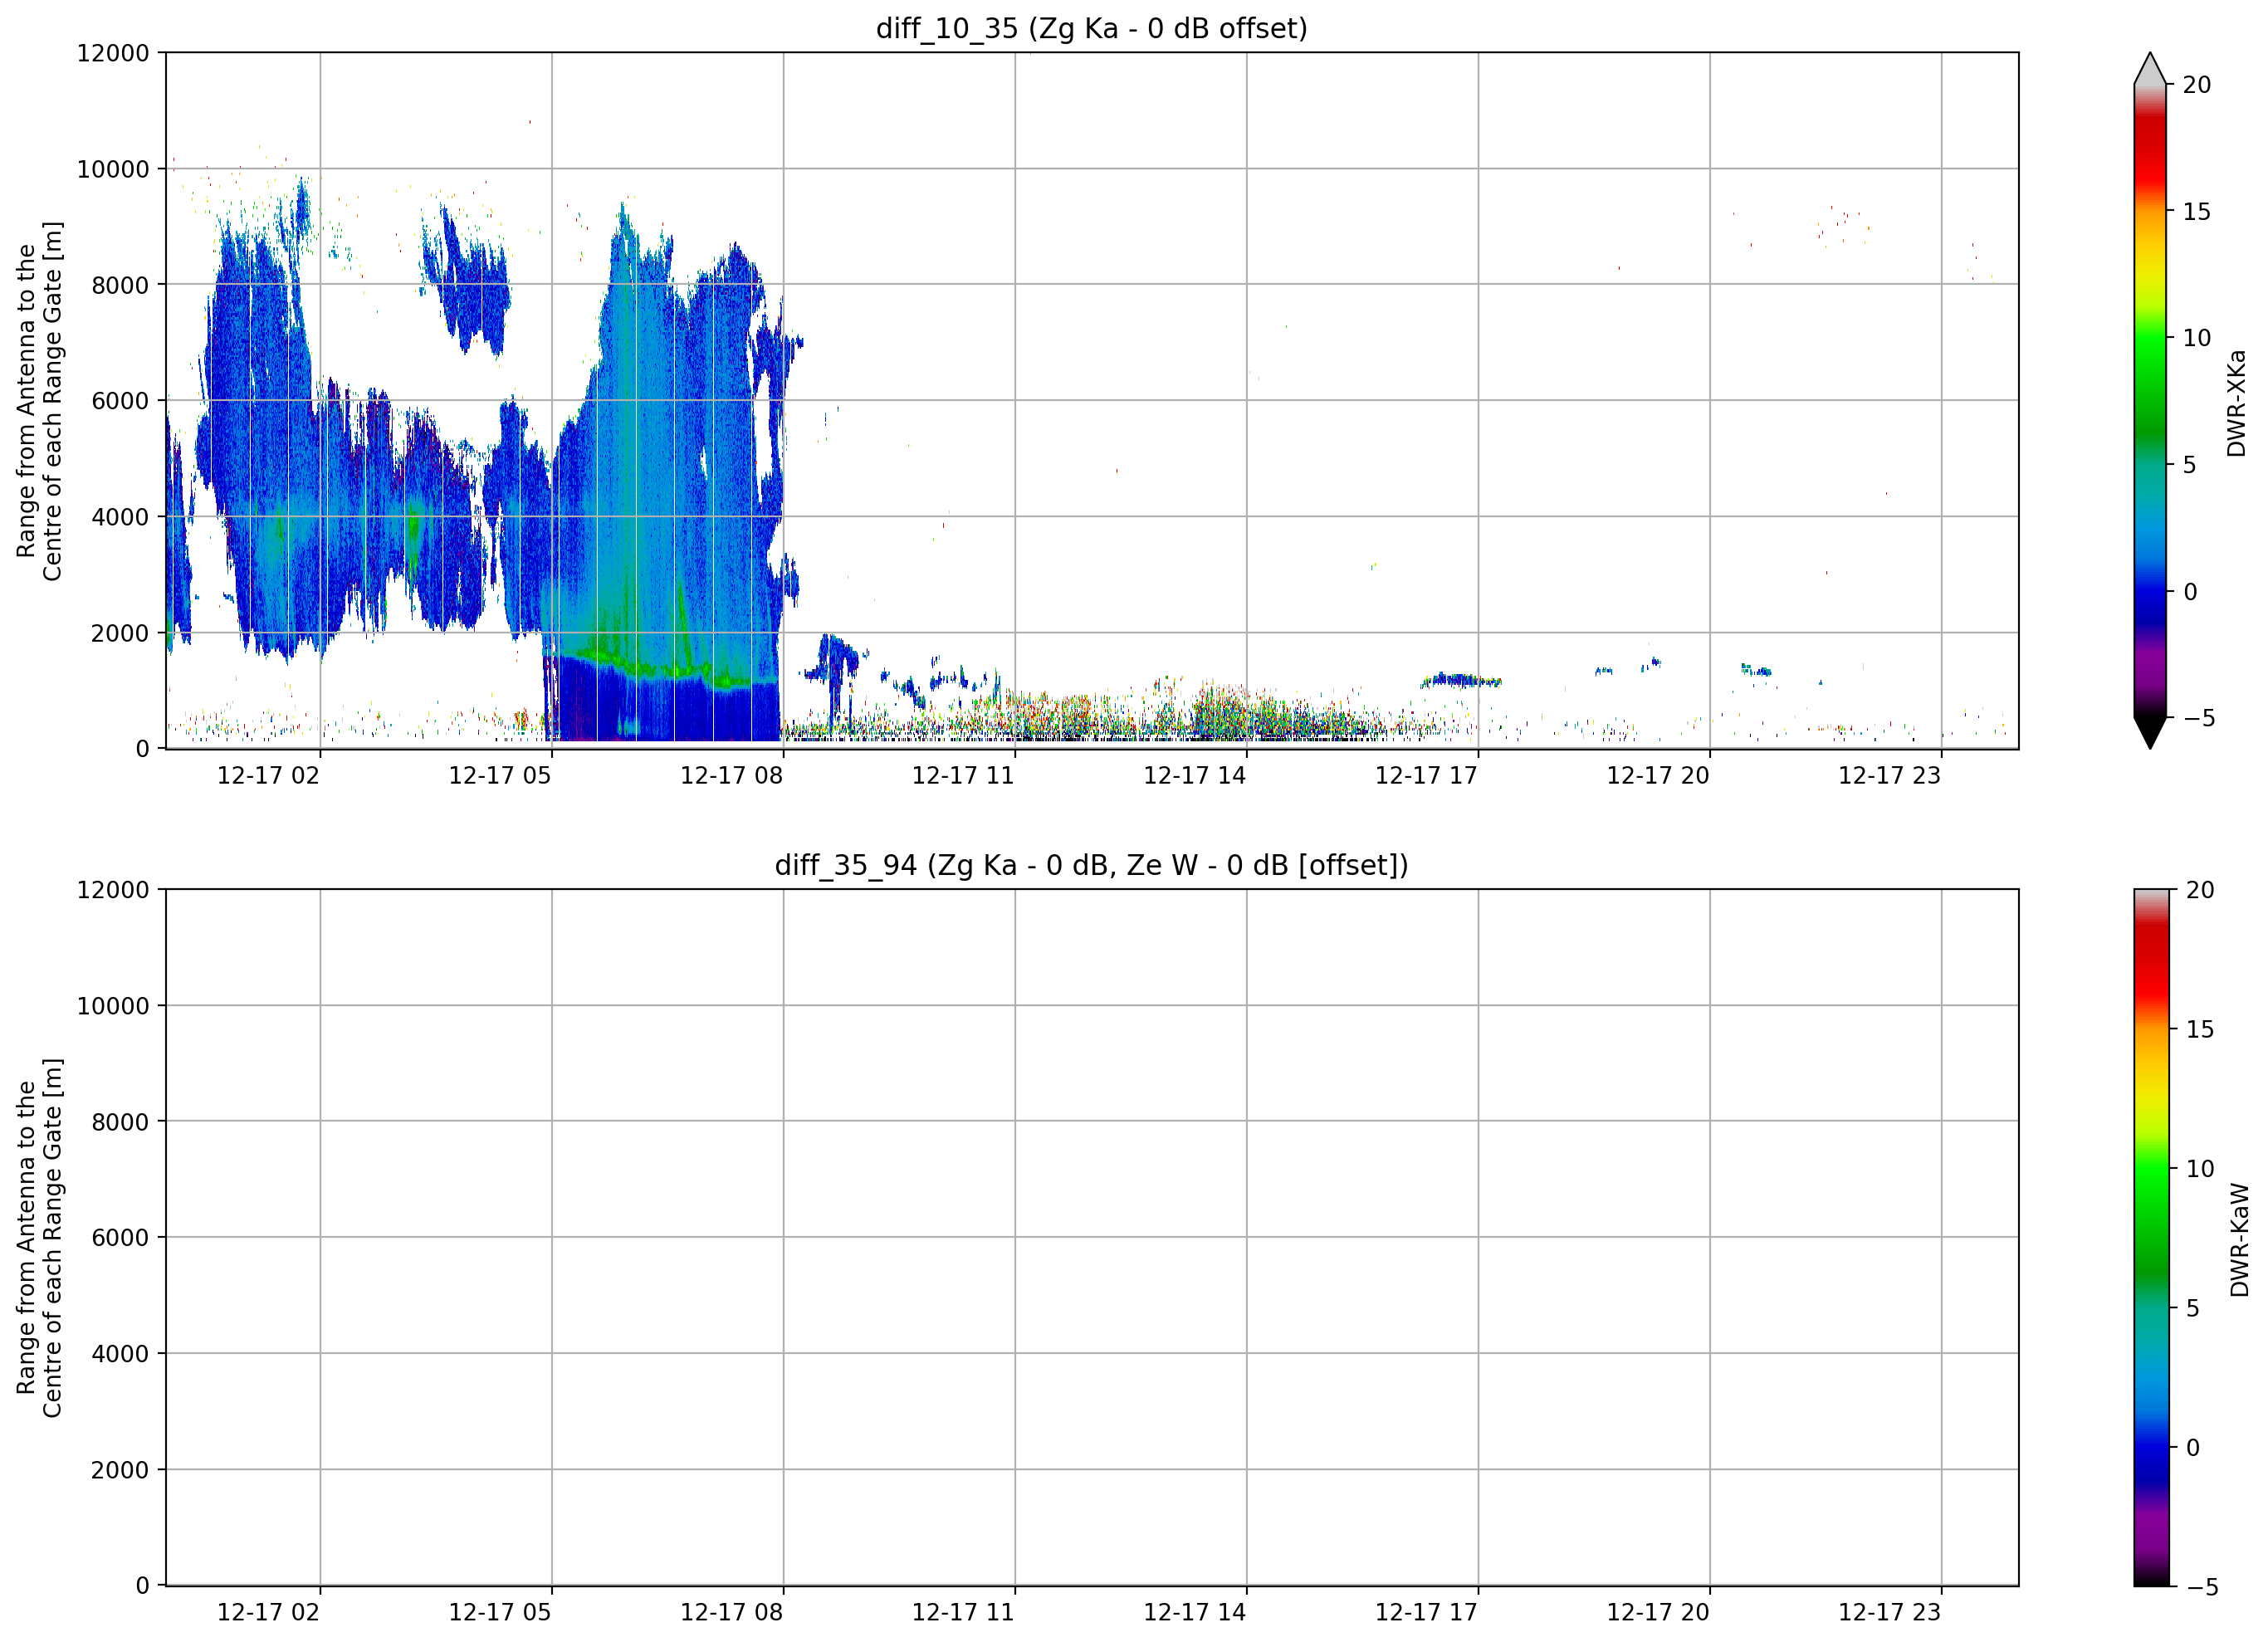The height and width of the screenshot is (1642, 2268).
Task: Click the 10000 y-tick label on bottom plot
Action: click(x=113, y=1006)
